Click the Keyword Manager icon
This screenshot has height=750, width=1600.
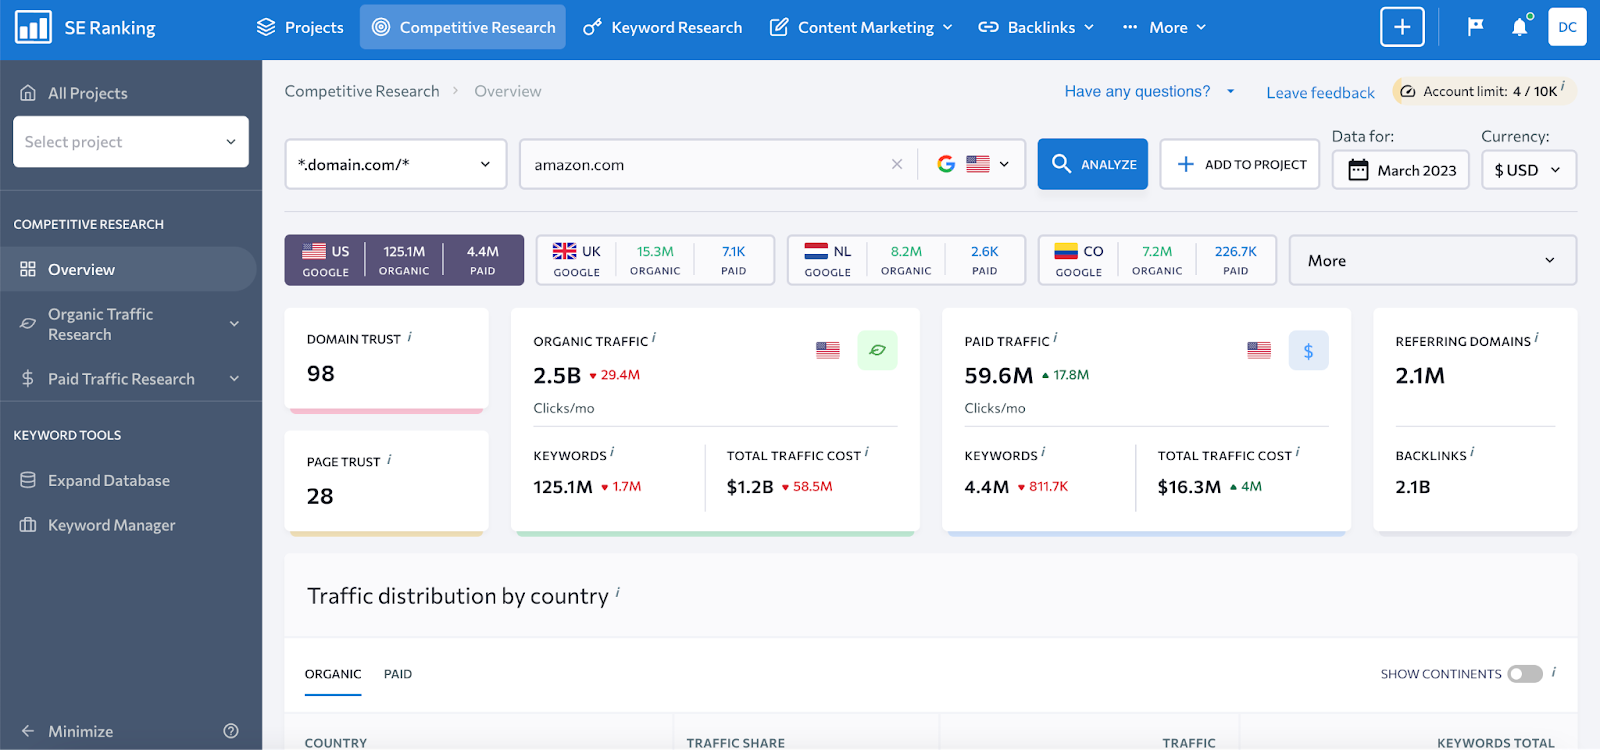tap(28, 525)
